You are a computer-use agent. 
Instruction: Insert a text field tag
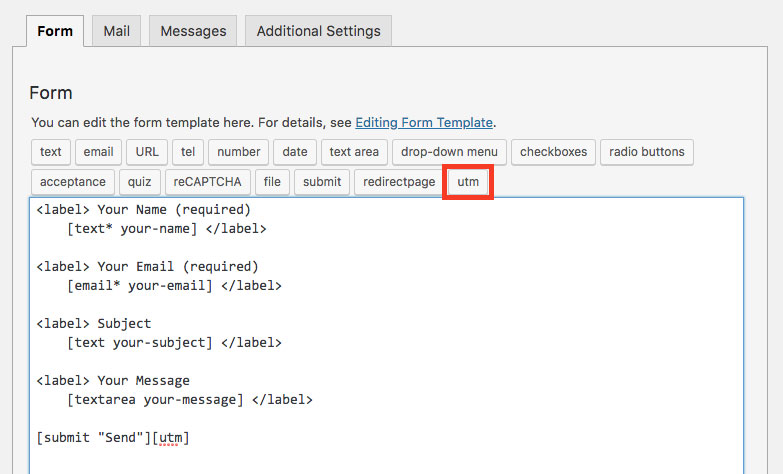(50, 152)
